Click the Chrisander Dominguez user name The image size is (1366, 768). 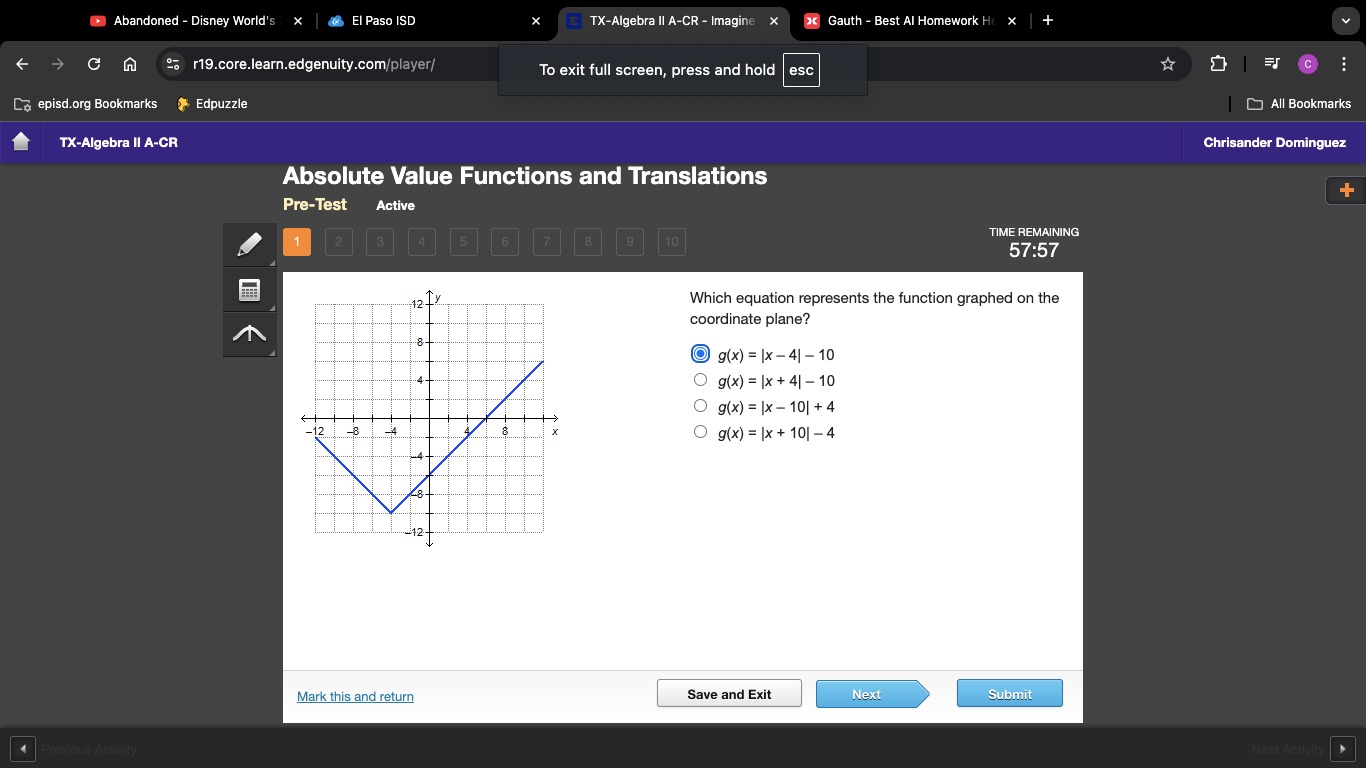pyautogui.click(x=1275, y=143)
